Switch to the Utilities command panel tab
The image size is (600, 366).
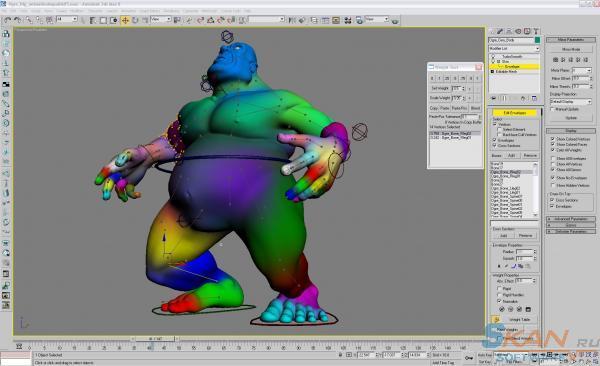point(536,31)
